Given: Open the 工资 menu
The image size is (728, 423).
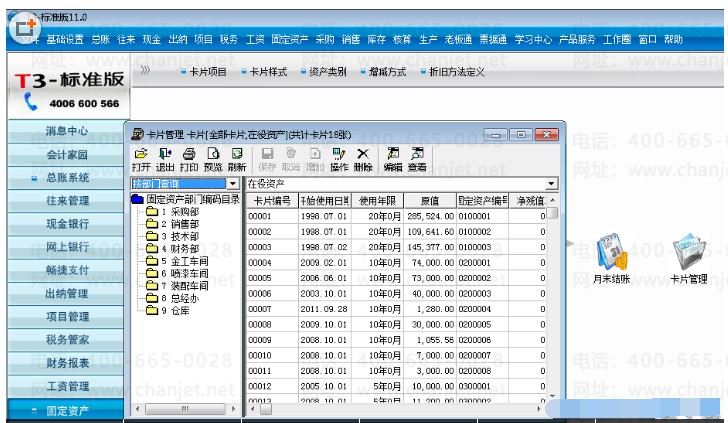Looking at the screenshot, I should 255,39.
